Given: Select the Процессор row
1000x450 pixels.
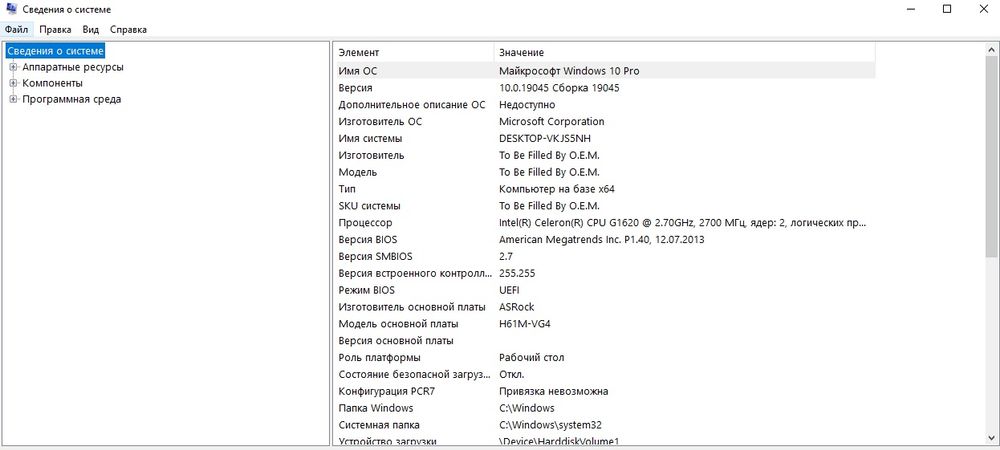Looking at the screenshot, I should tap(605, 222).
